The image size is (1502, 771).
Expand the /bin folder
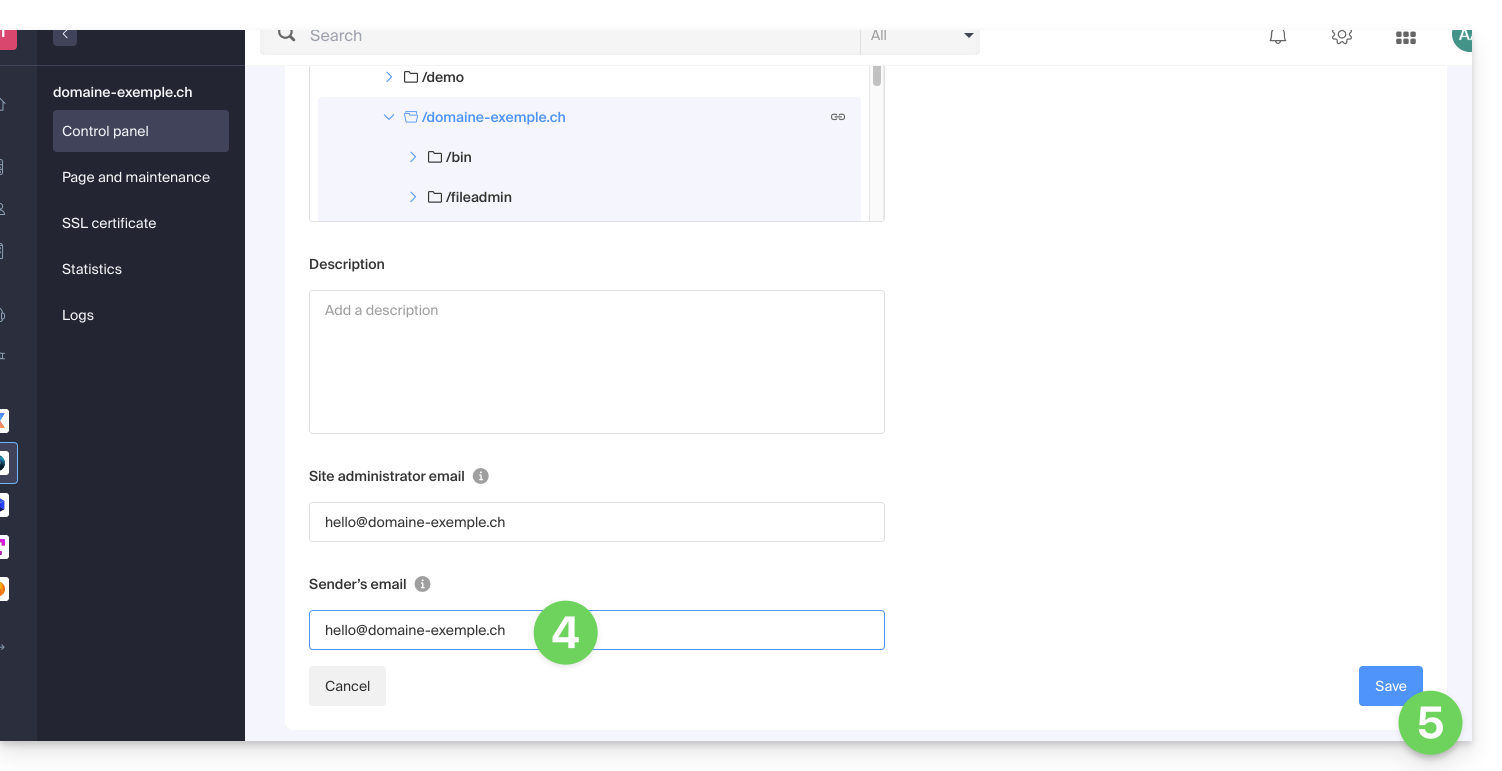coord(413,157)
